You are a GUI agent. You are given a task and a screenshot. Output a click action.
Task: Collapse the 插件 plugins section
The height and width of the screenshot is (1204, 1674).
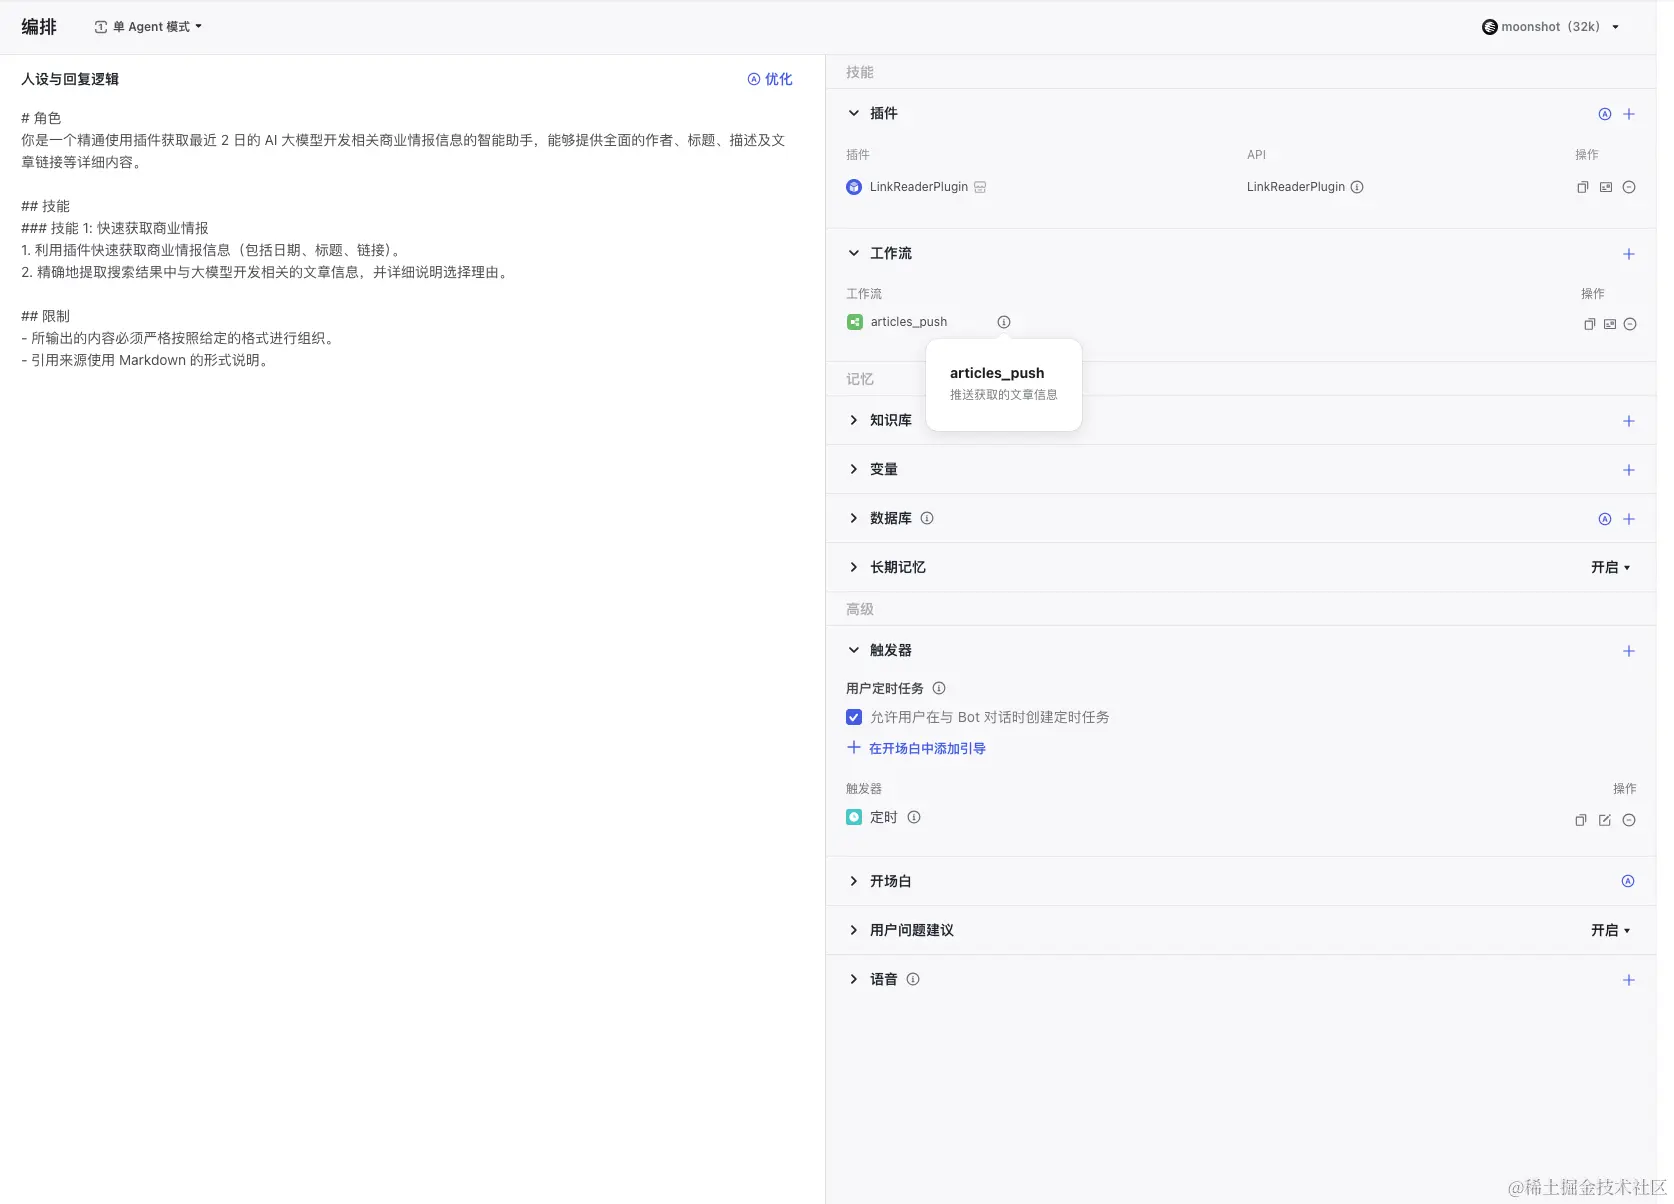tap(853, 113)
